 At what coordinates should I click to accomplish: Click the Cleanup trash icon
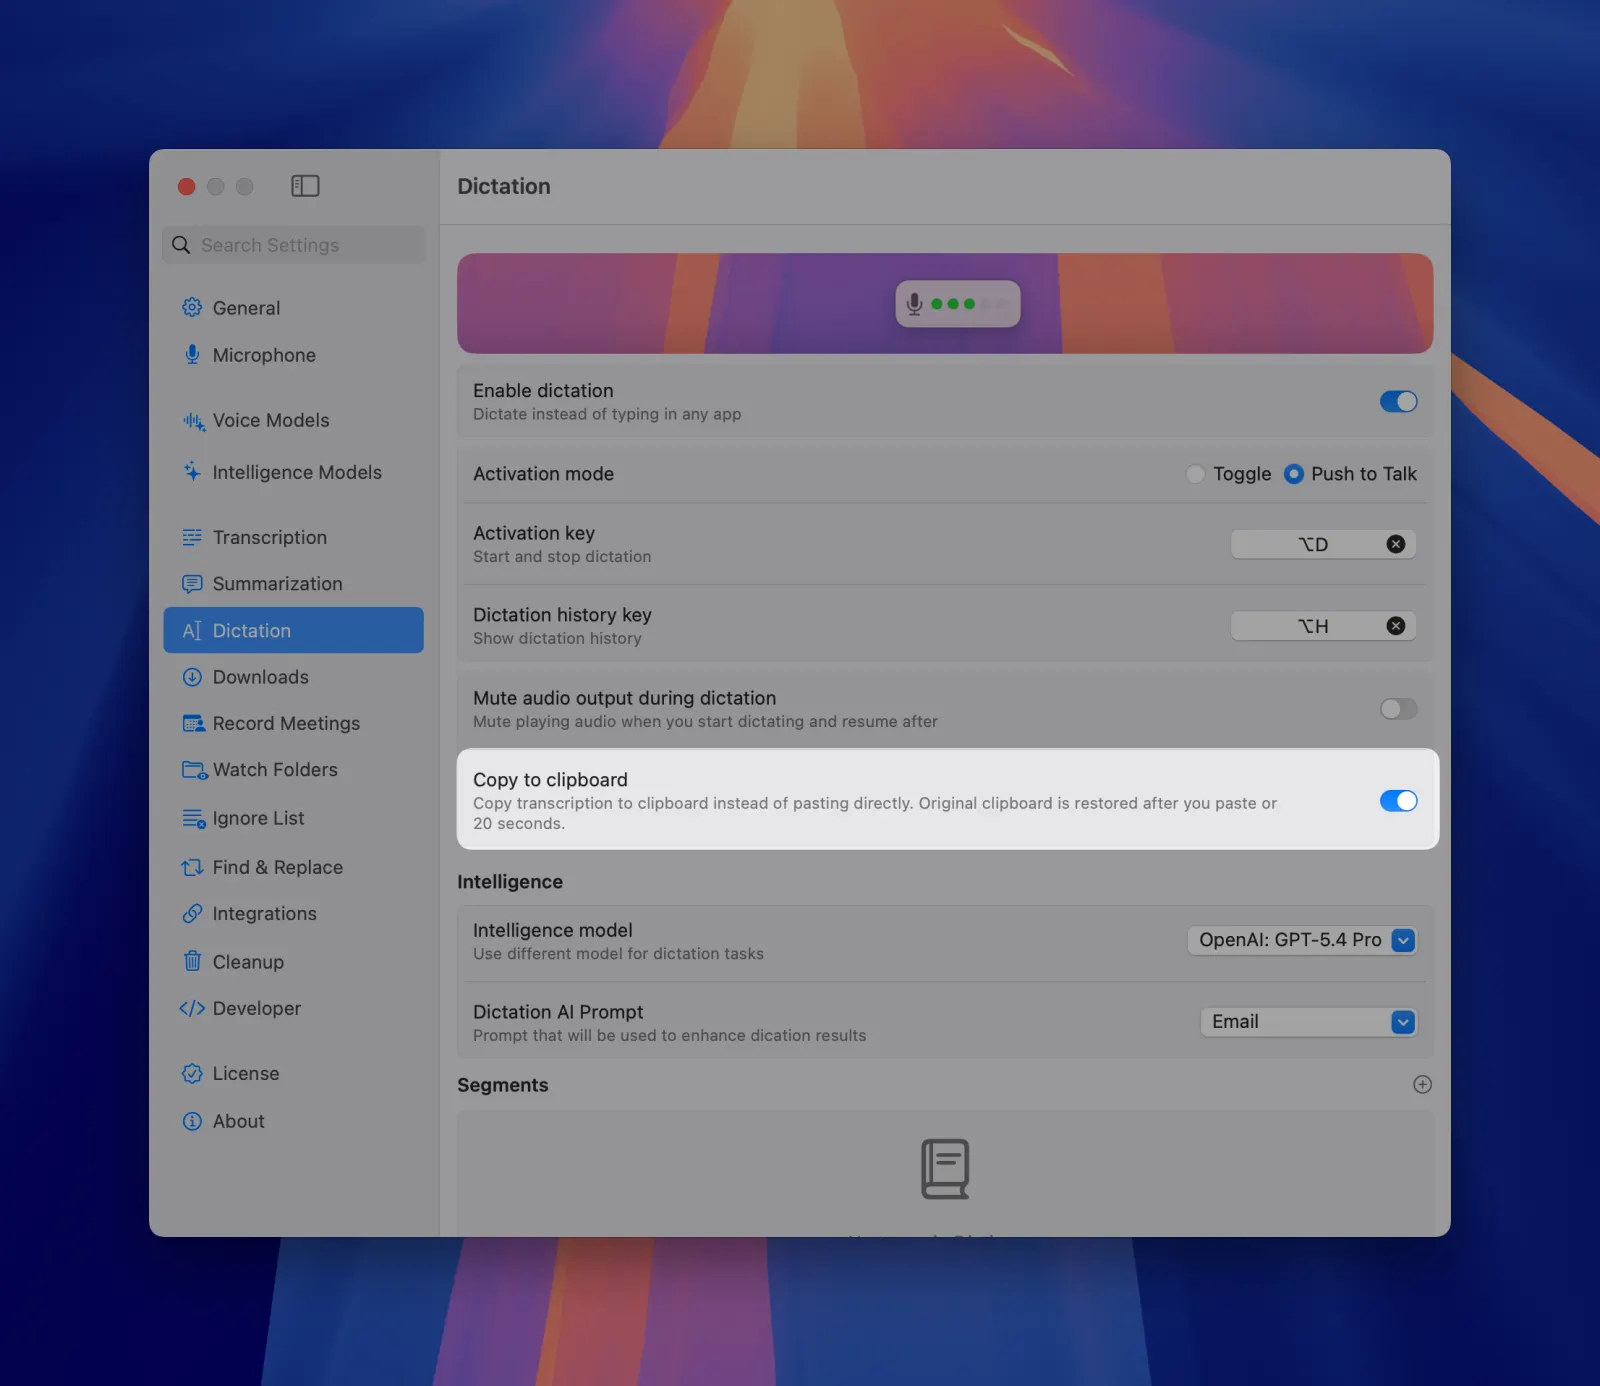(192, 961)
